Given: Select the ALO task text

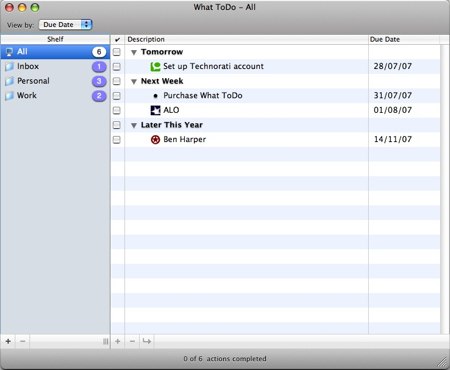Looking at the screenshot, I should click(171, 110).
